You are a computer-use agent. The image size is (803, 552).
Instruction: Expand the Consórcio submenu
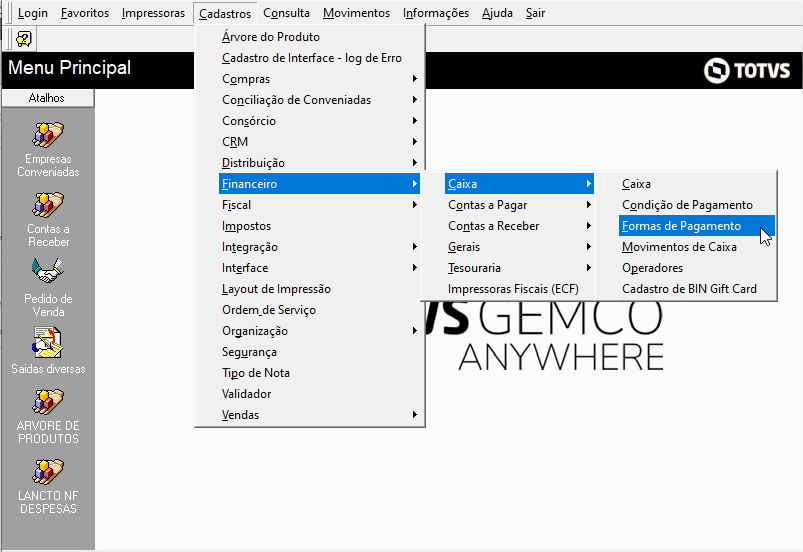[x=320, y=121]
